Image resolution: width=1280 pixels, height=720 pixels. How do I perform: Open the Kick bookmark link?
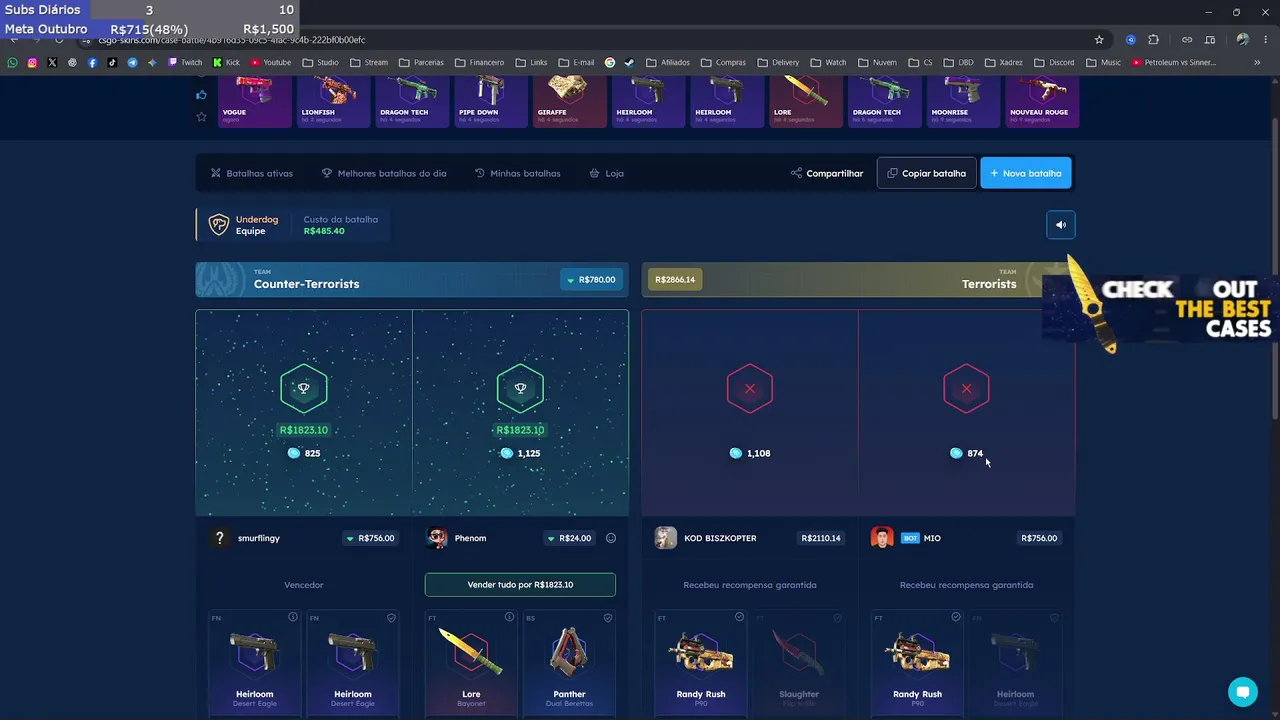pyautogui.click(x=226, y=63)
